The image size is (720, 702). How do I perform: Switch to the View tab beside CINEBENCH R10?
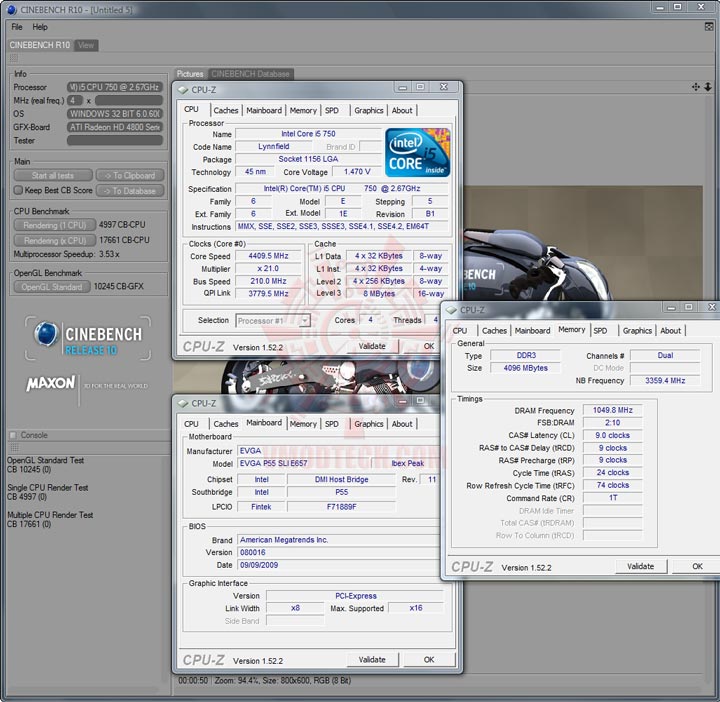[86, 45]
